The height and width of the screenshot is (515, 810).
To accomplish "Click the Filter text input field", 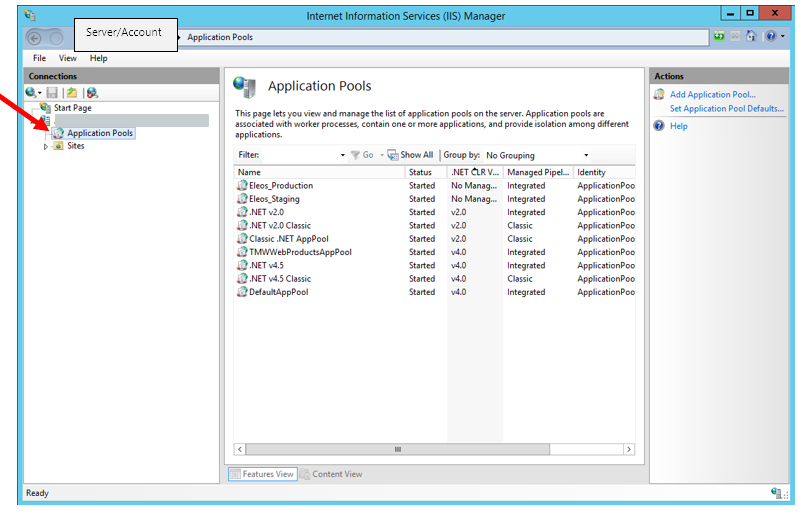I will click(300, 155).
